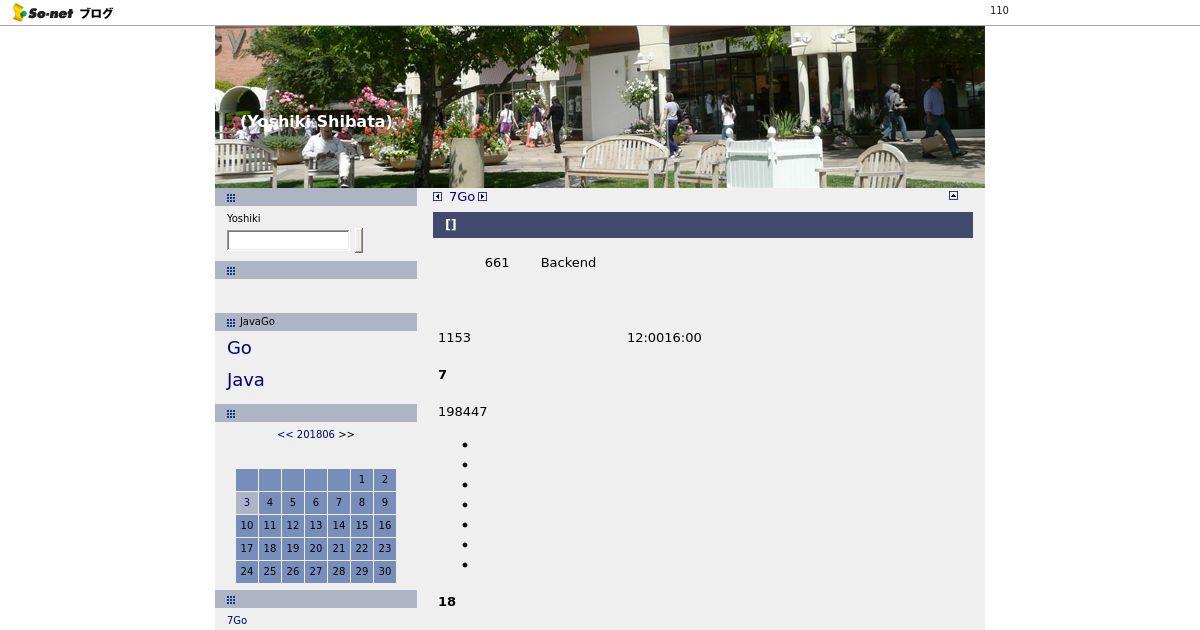Click the 110 text at top right

click(x=999, y=11)
